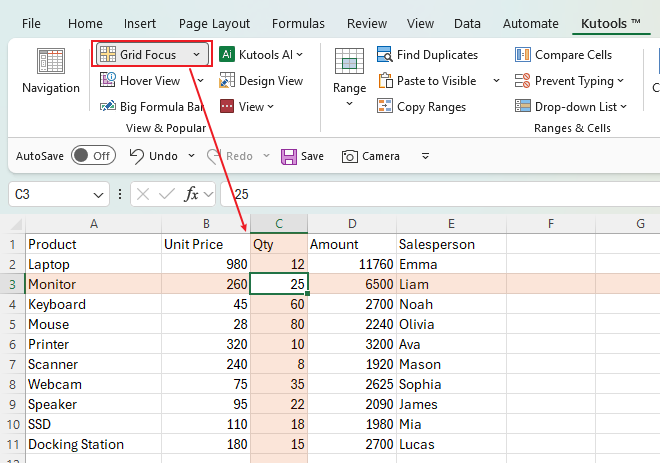Select the Qty value 80 cell
Viewport: 660px width, 463px height.
click(x=279, y=324)
